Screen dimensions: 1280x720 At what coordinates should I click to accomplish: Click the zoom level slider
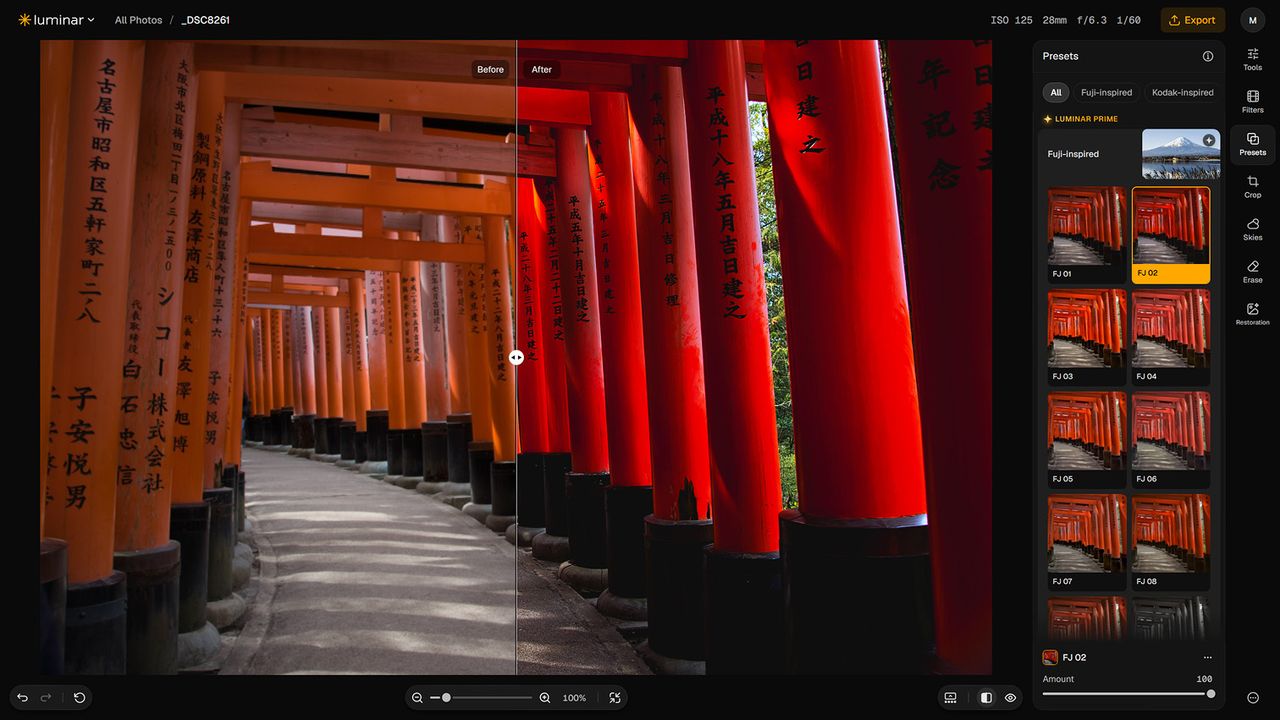pyautogui.click(x=481, y=698)
